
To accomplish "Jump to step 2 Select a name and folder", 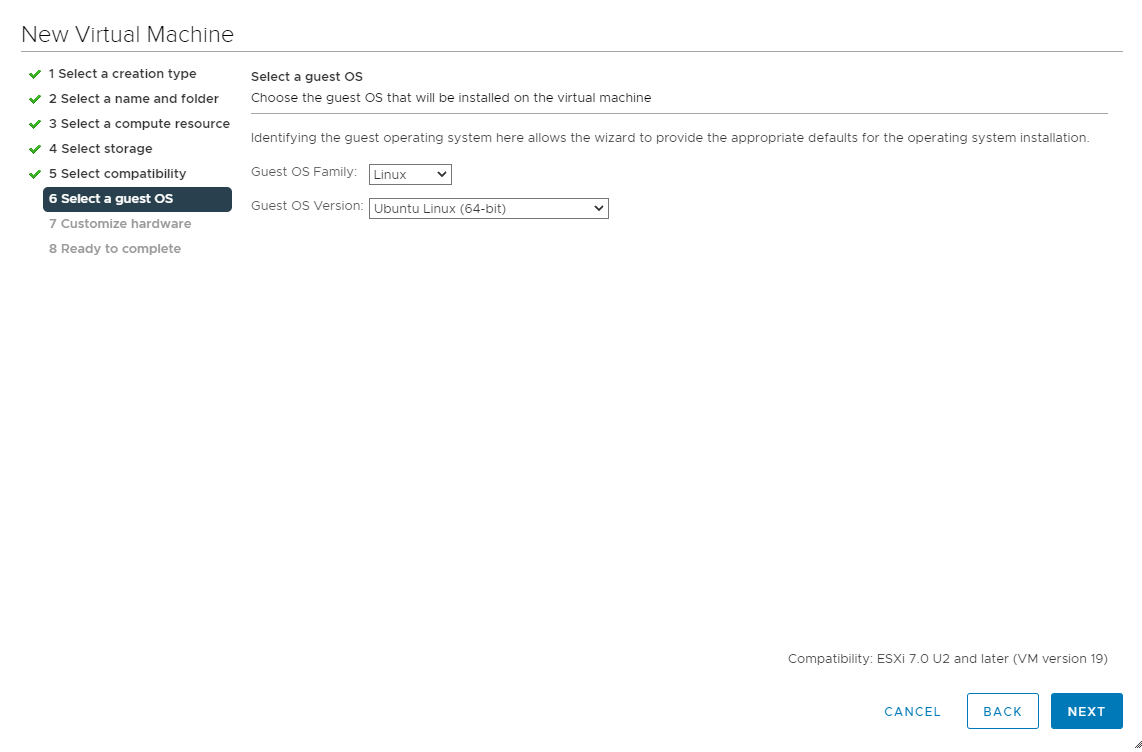I will click(x=133, y=99).
